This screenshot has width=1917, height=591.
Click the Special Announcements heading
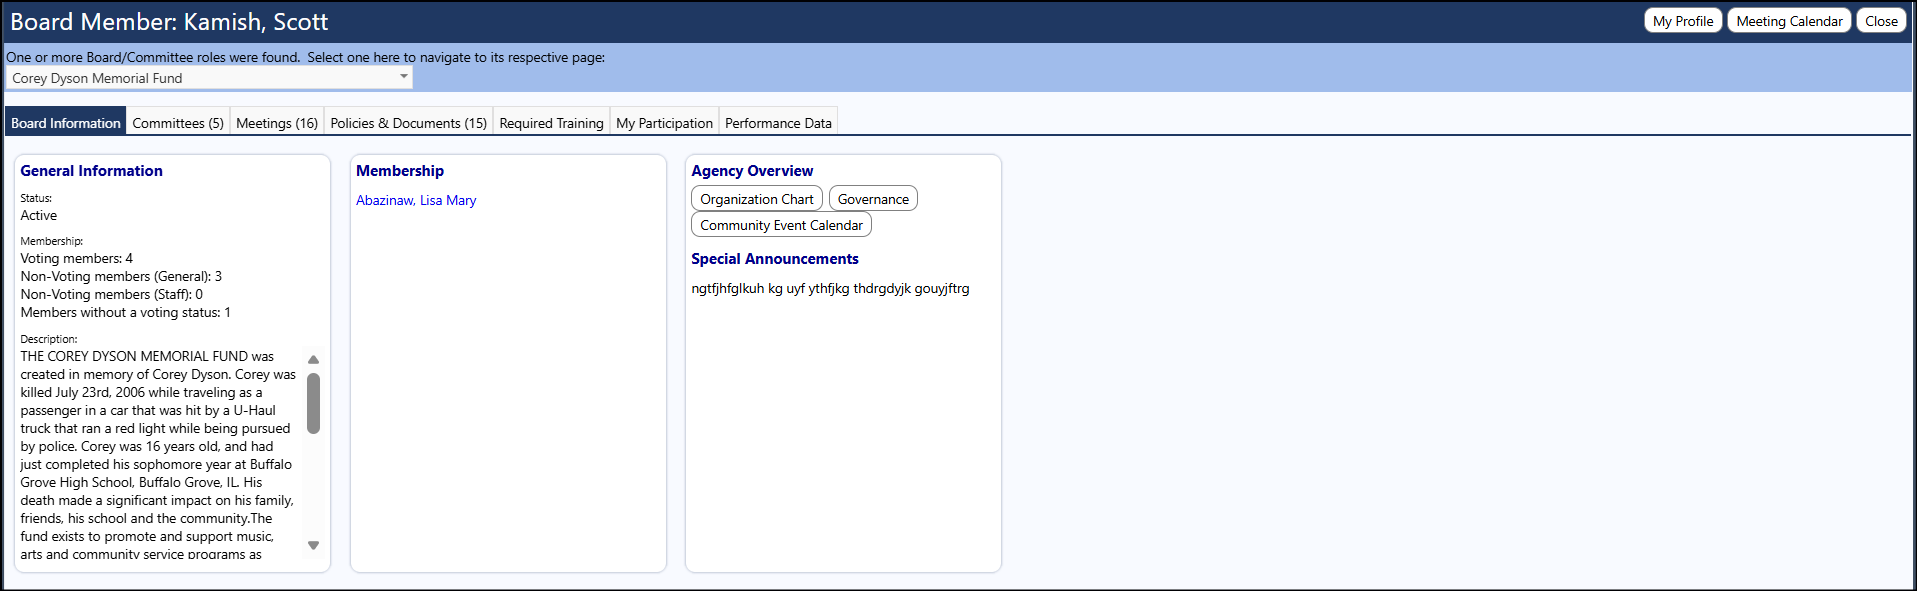click(775, 259)
